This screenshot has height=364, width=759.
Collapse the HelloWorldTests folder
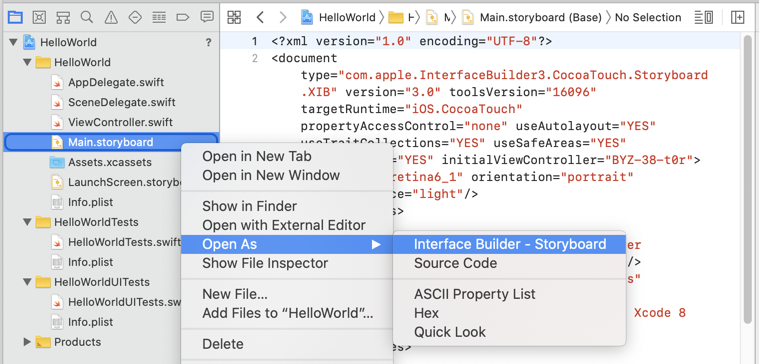pos(27,222)
